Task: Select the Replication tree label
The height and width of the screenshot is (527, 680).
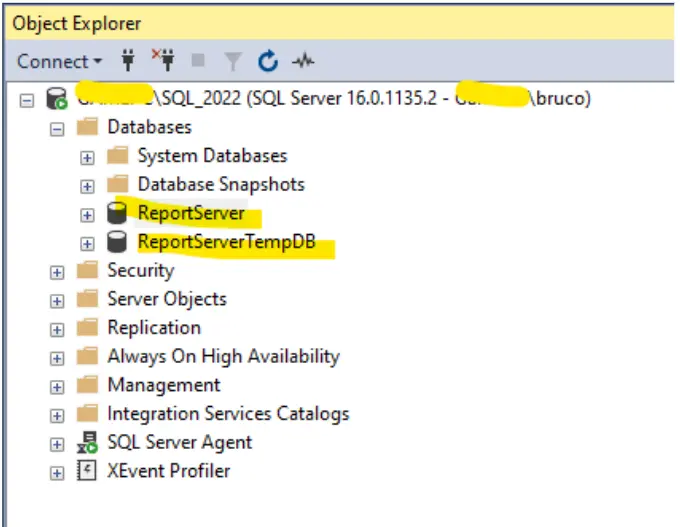Action: [x=154, y=328]
